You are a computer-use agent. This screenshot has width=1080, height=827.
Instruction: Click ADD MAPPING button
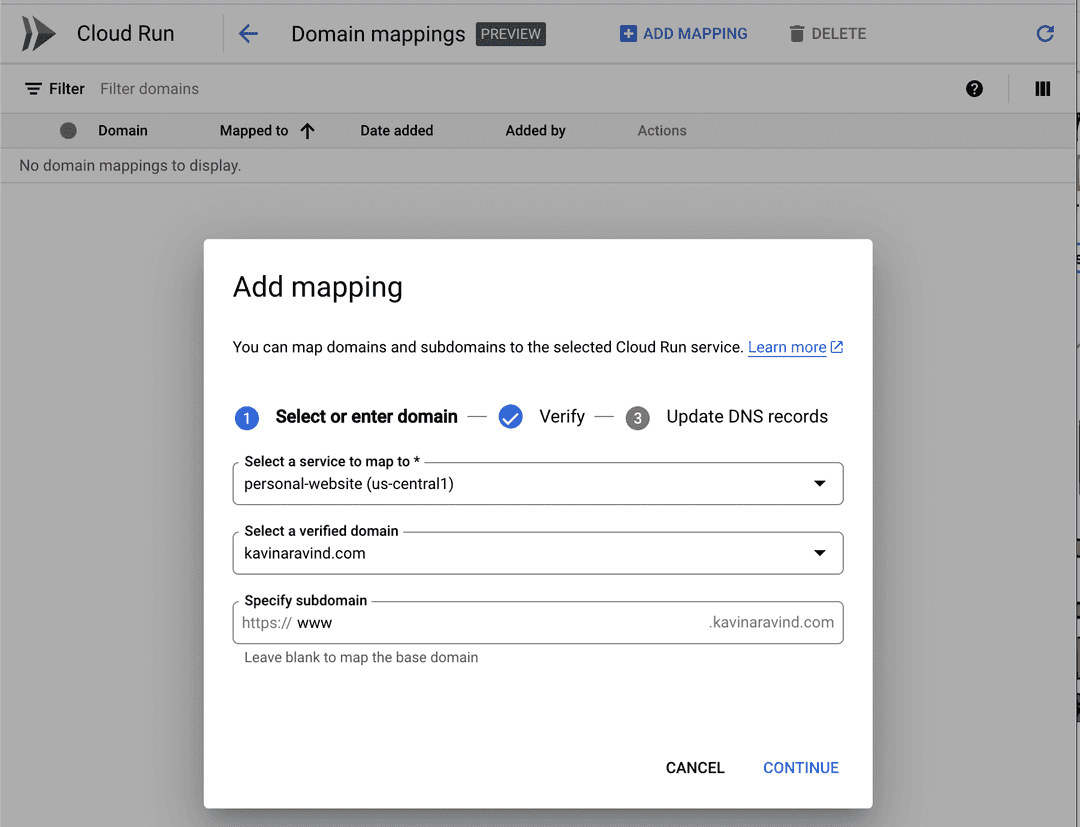683,34
